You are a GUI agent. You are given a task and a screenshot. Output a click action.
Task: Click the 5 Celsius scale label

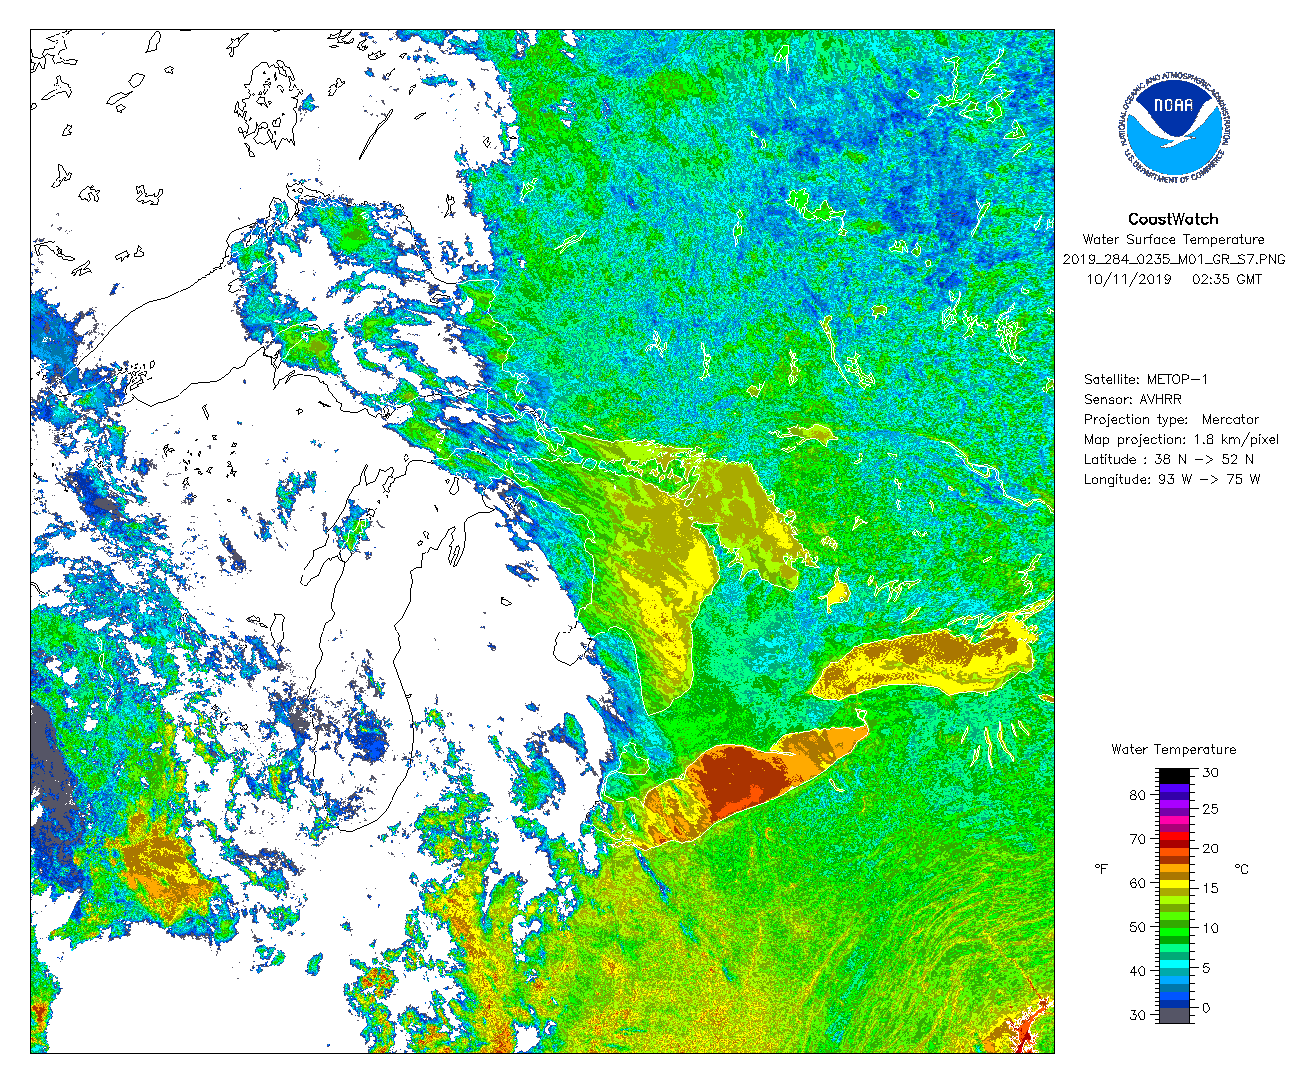point(1207,968)
